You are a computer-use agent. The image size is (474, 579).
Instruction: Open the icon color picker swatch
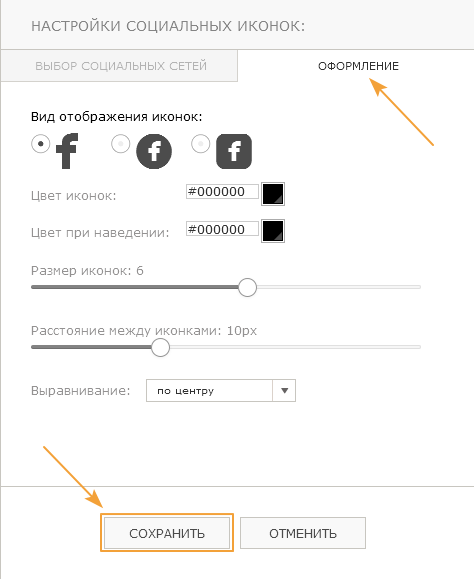click(273, 194)
